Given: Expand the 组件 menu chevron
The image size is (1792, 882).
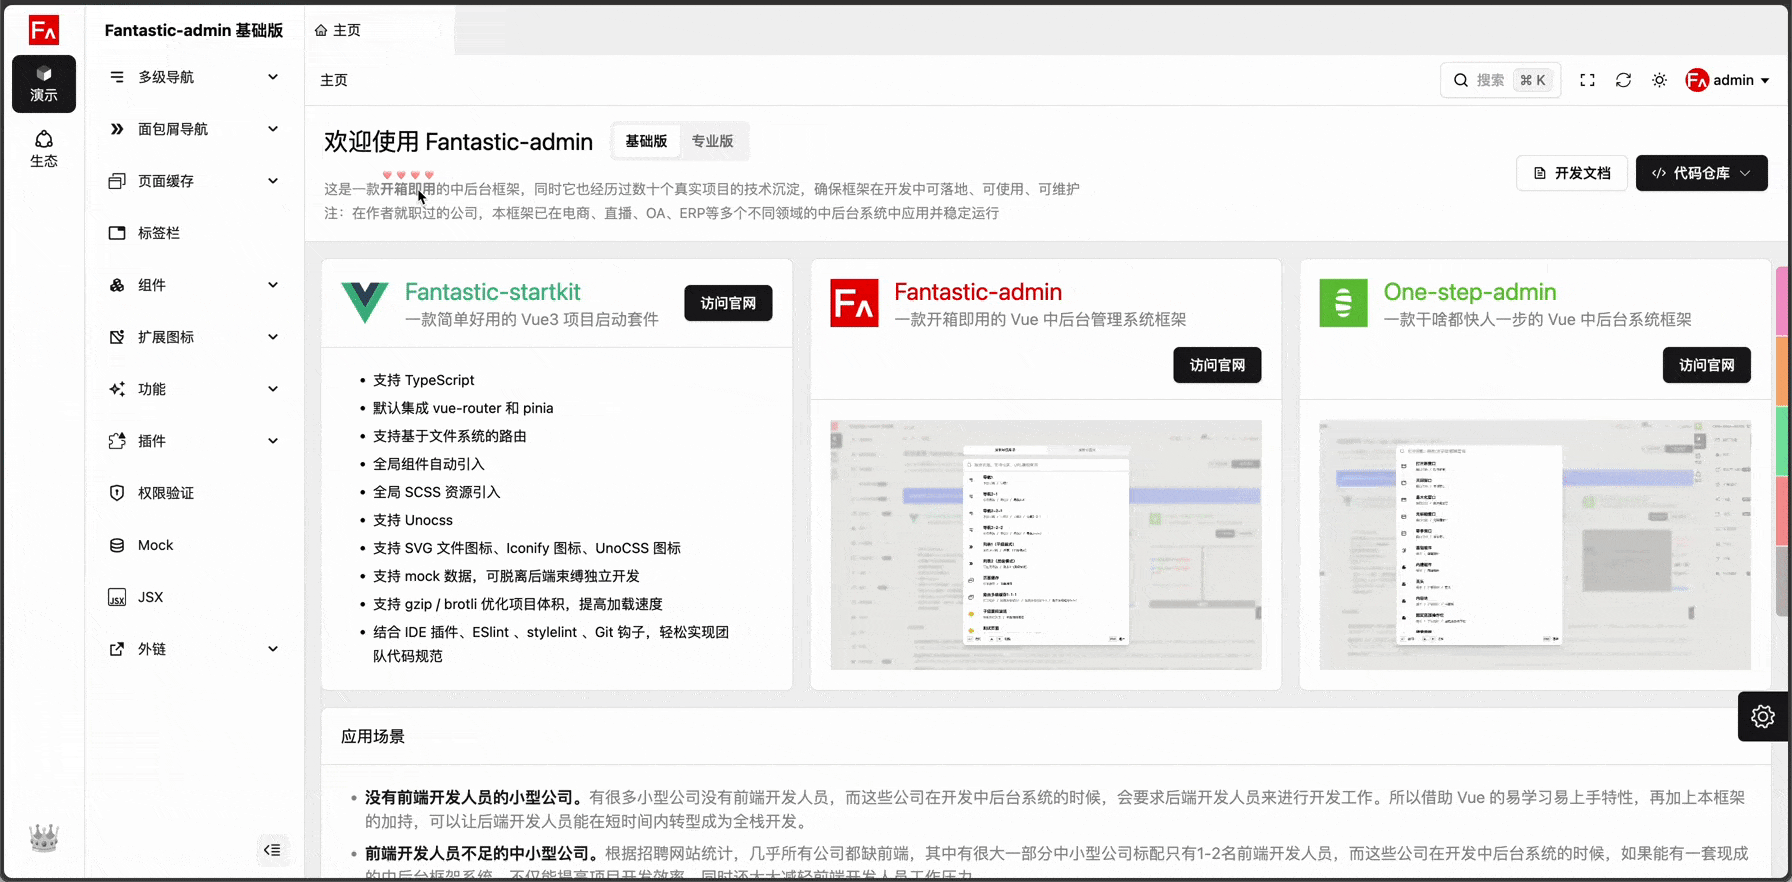Looking at the screenshot, I should coord(273,285).
